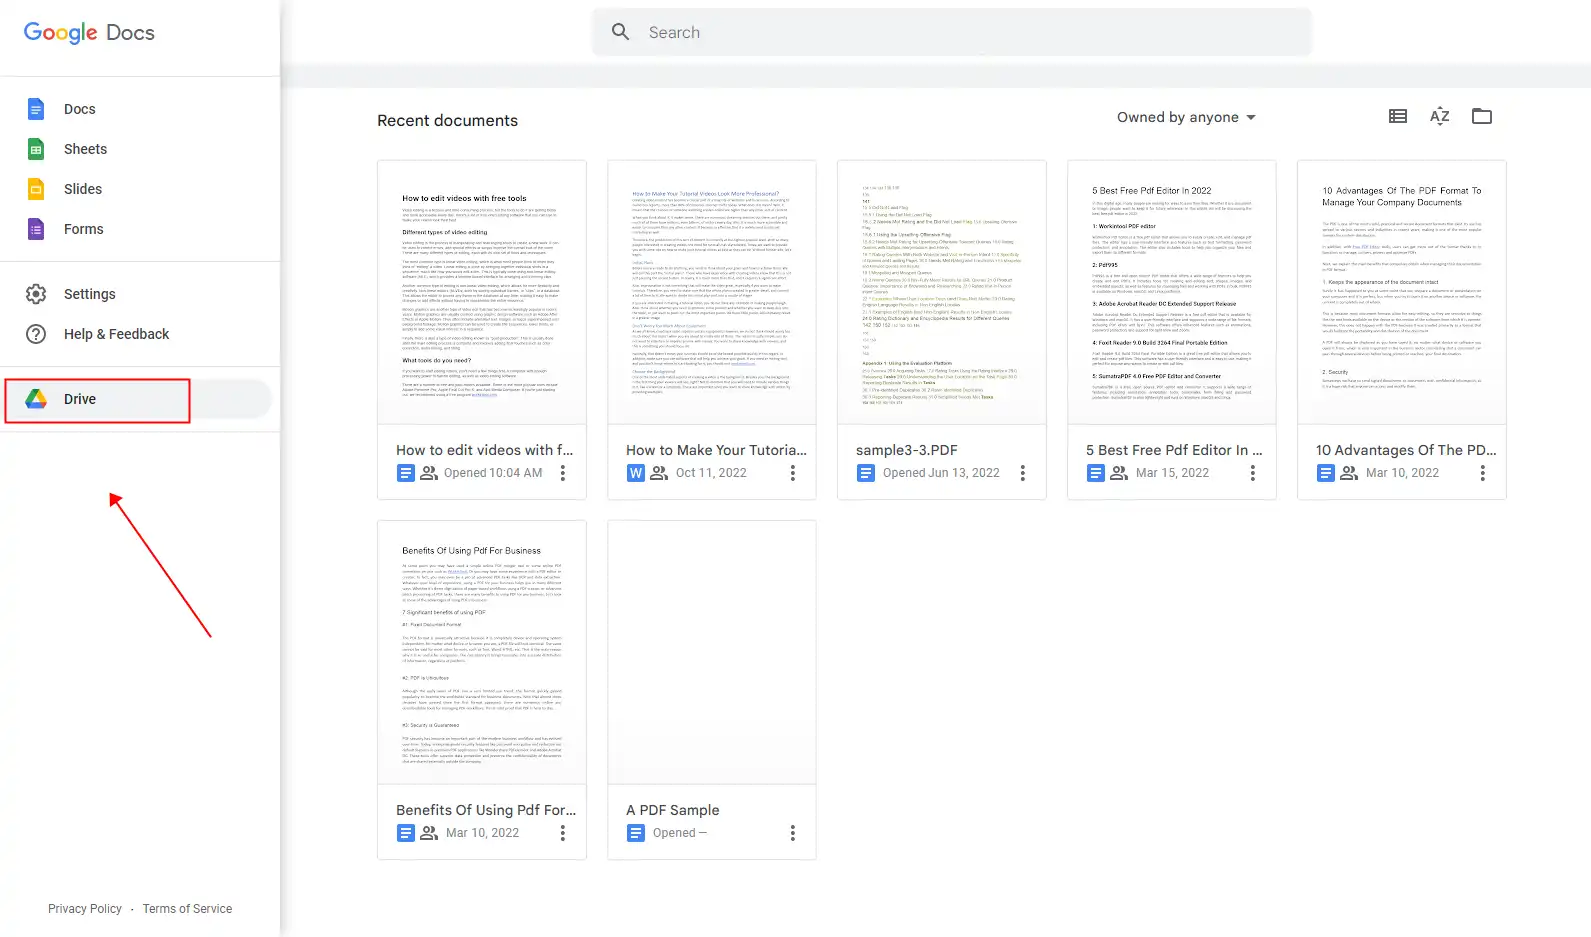The height and width of the screenshot is (937, 1591).
Task: Focus the Search input field
Action: coord(951,32)
